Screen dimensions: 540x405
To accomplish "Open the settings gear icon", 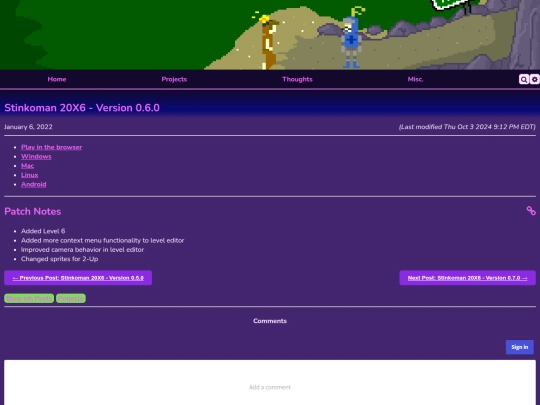I will tap(534, 80).
